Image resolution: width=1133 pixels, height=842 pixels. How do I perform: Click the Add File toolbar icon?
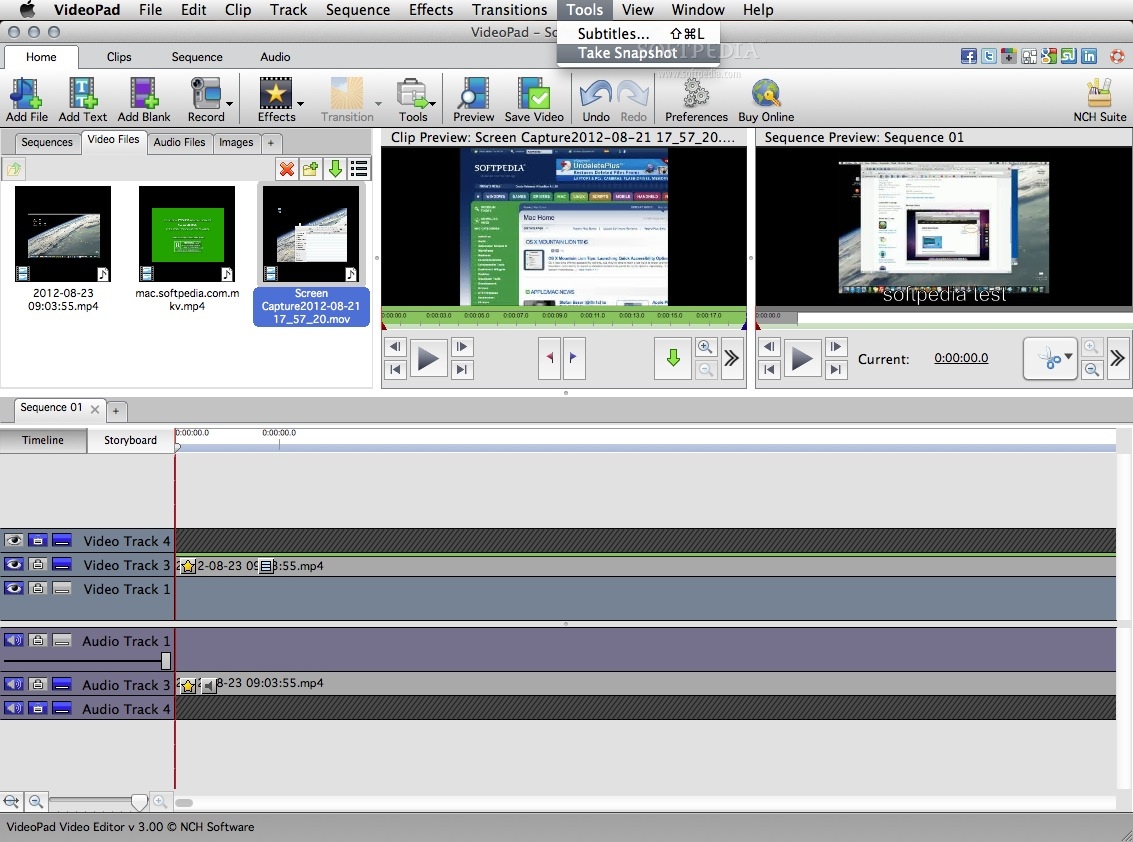(x=27, y=99)
